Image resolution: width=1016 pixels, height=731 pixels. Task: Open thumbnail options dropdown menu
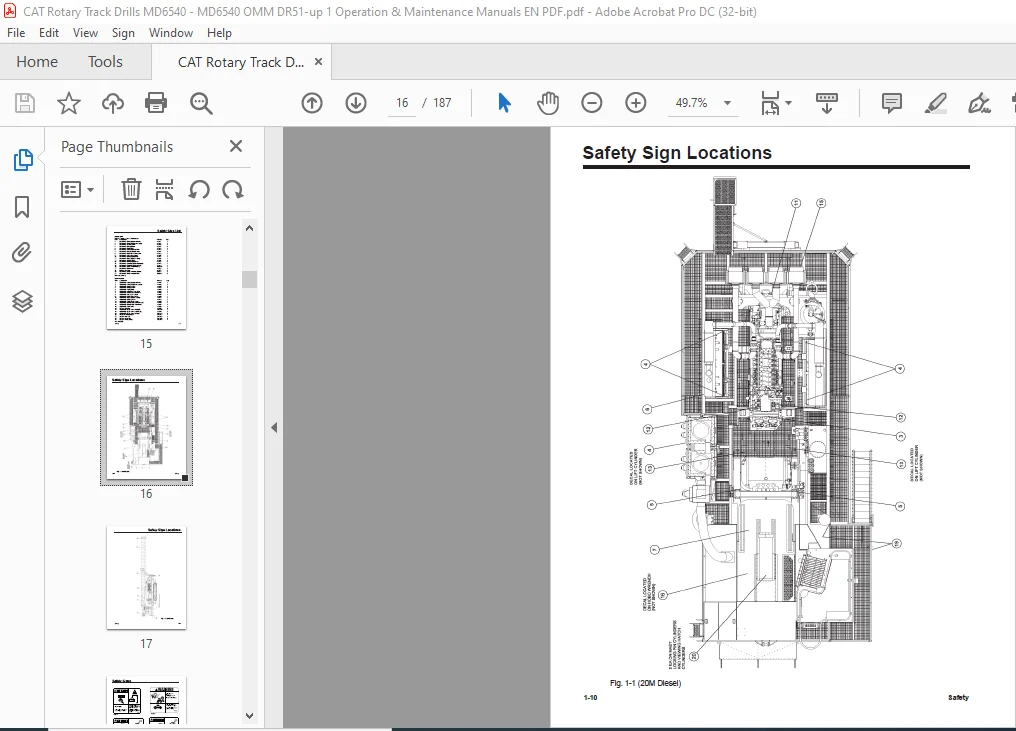tap(77, 190)
